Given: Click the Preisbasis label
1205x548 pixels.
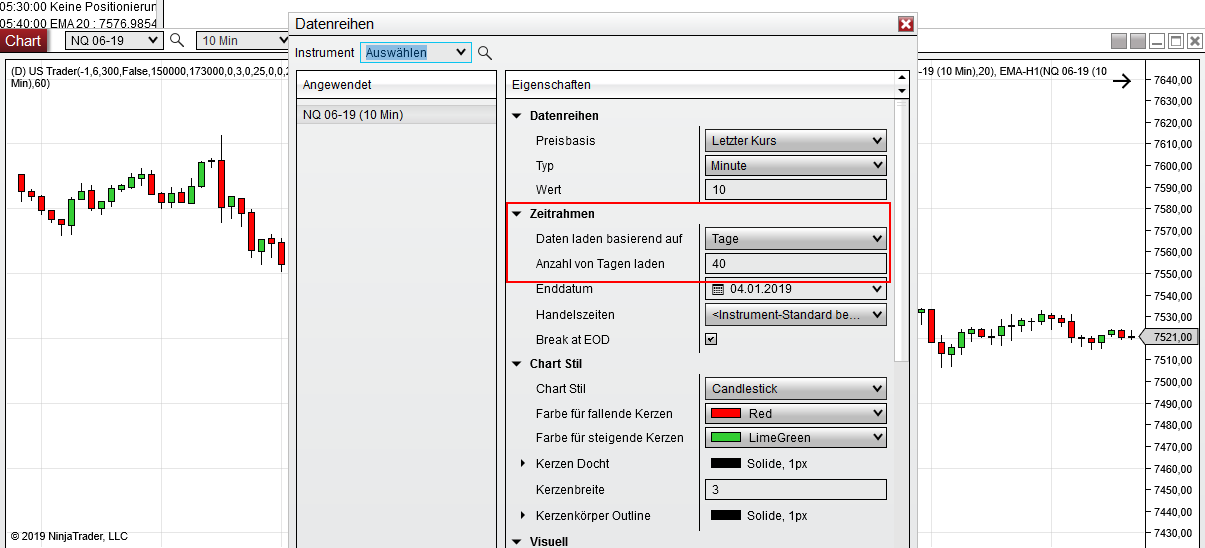Looking at the screenshot, I should [566, 141].
